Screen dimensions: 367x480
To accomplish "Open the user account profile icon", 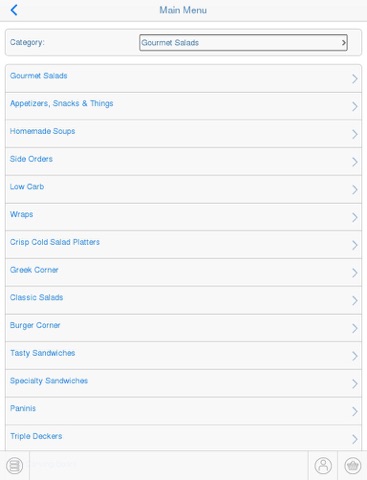I will click(x=323, y=465).
